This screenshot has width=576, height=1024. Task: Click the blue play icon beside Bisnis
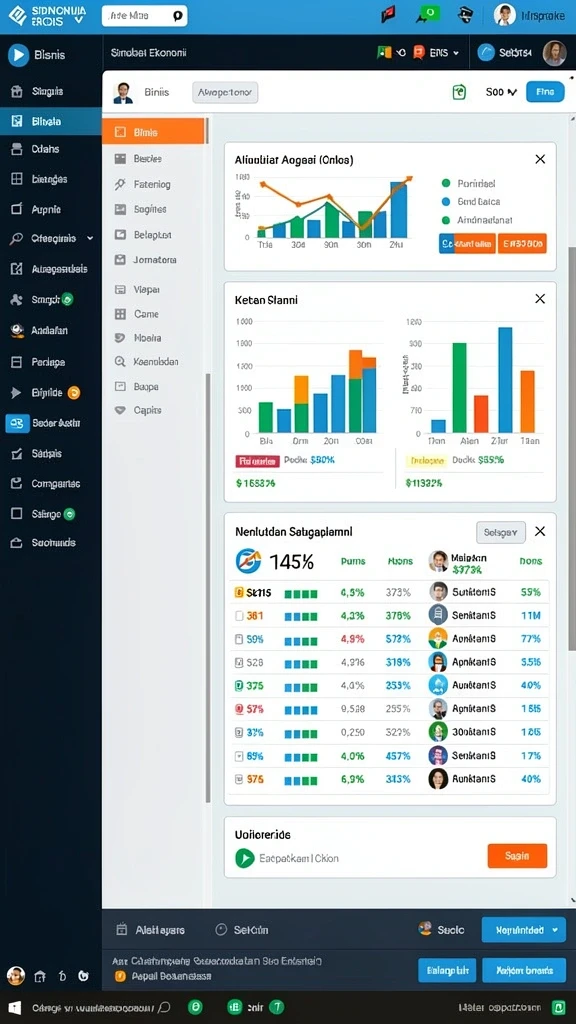coord(18,56)
